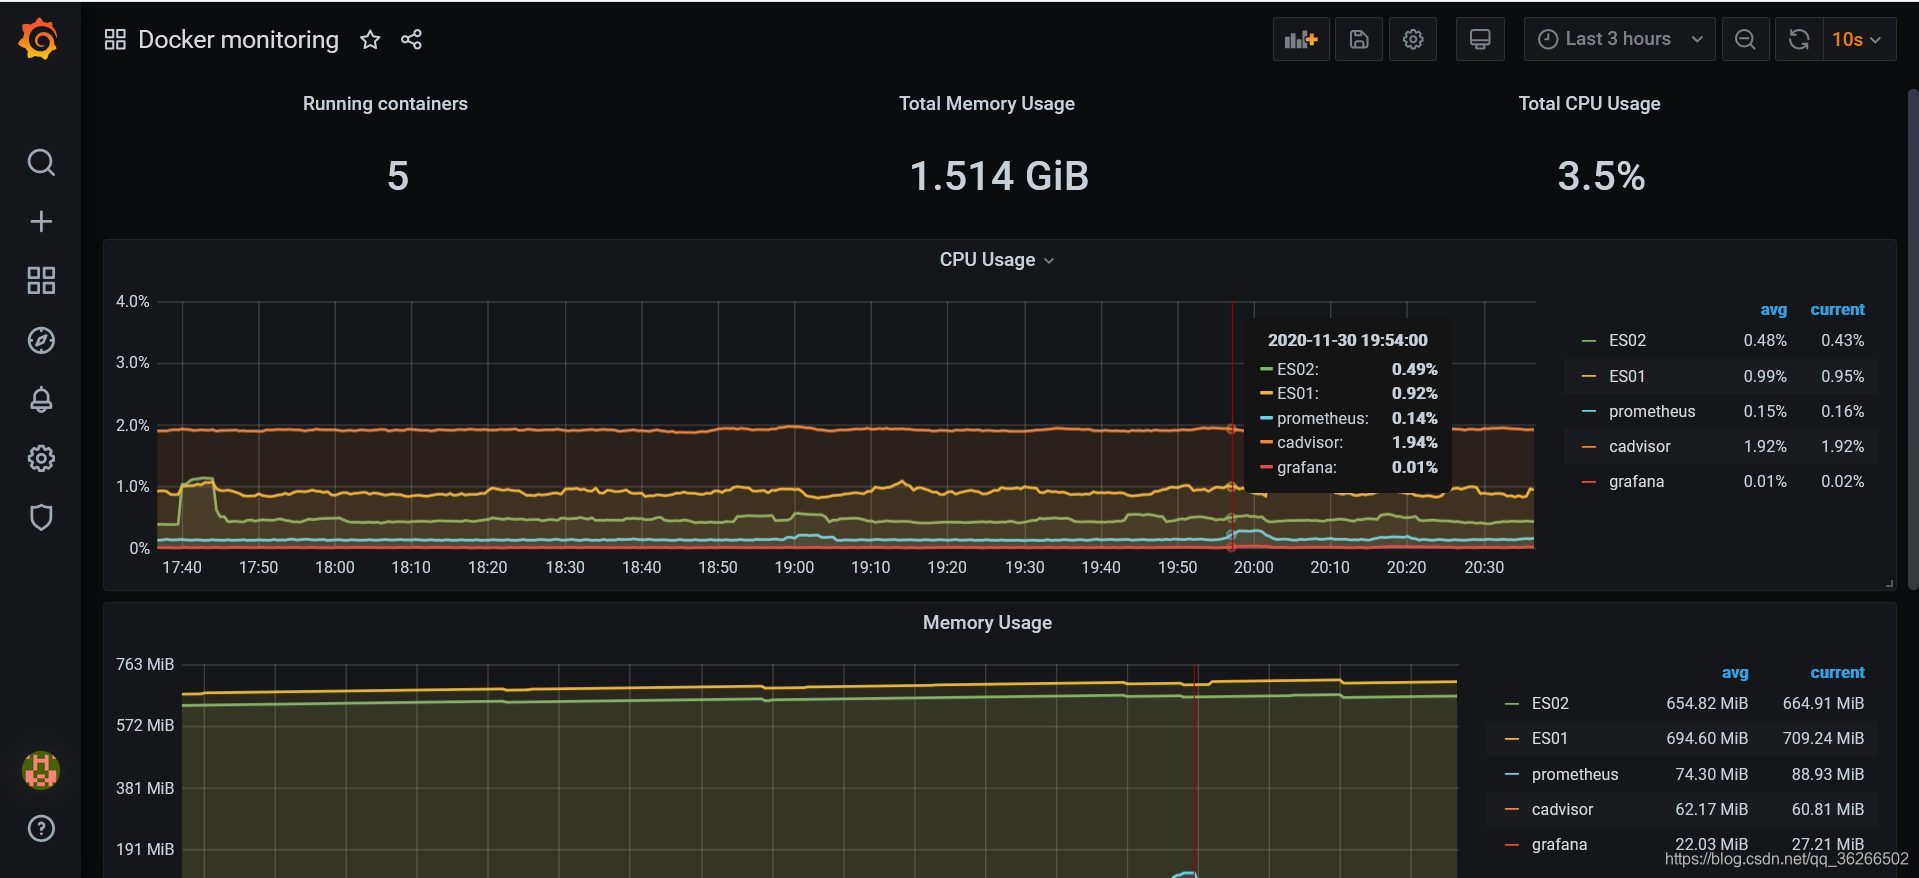Click ES02 avg value 654.82 MiB

(1707, 704)
